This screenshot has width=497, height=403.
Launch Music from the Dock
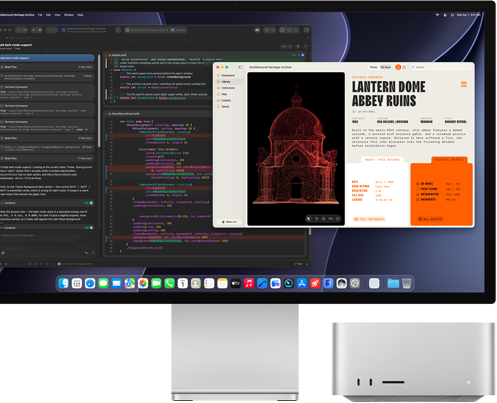click(249, 283)
